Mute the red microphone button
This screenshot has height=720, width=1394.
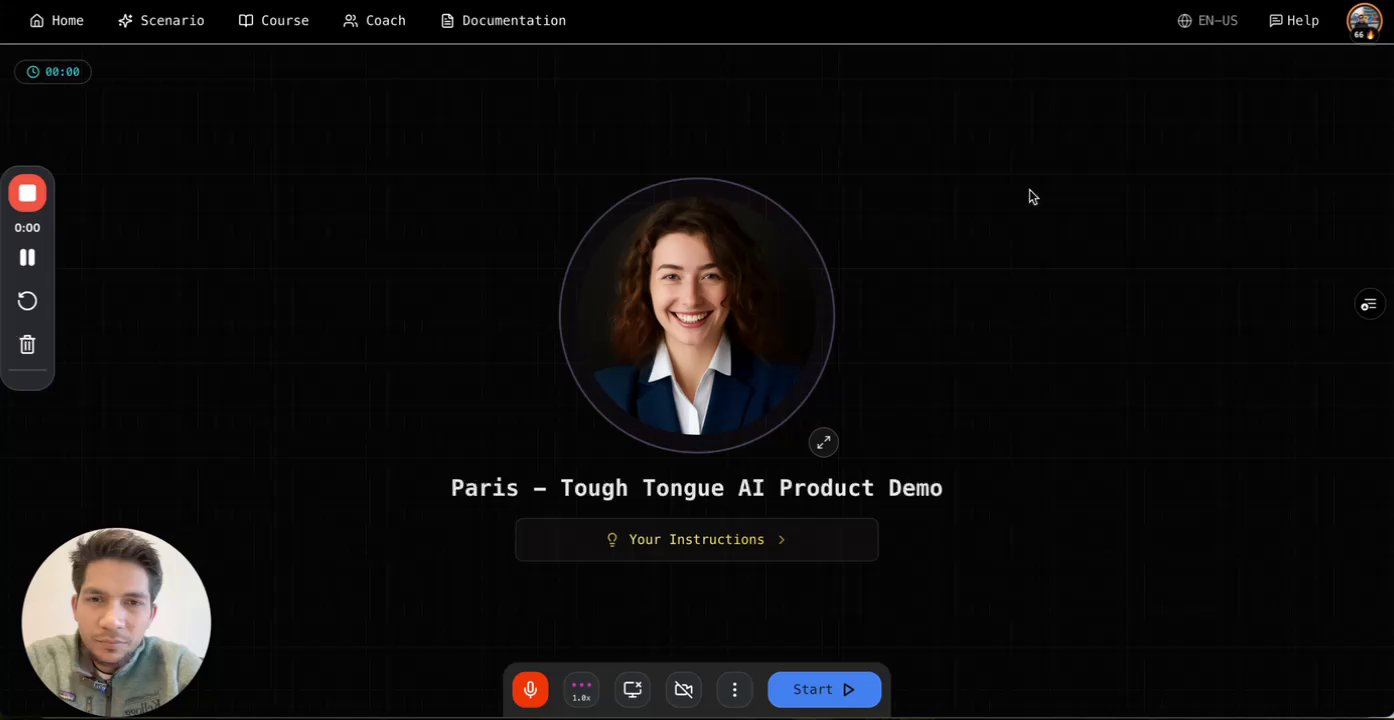(x=530, y=689)
